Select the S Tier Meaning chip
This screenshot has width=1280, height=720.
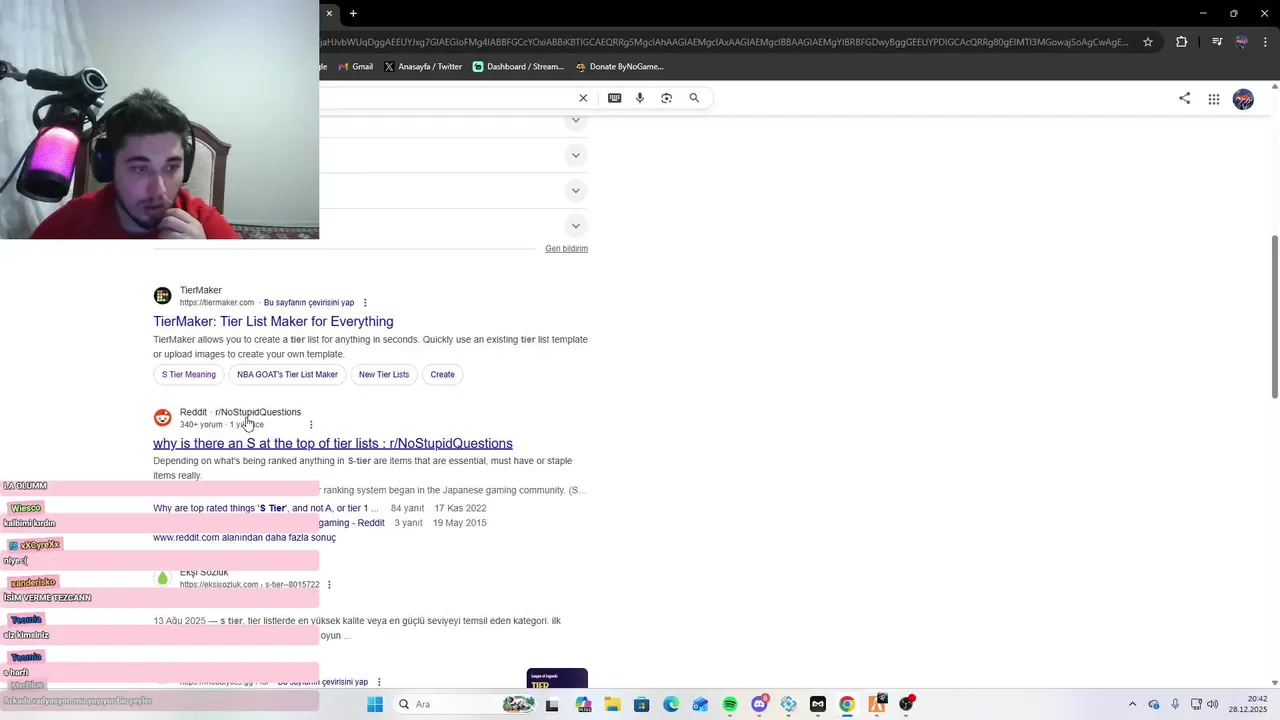(x=189, y=375)
